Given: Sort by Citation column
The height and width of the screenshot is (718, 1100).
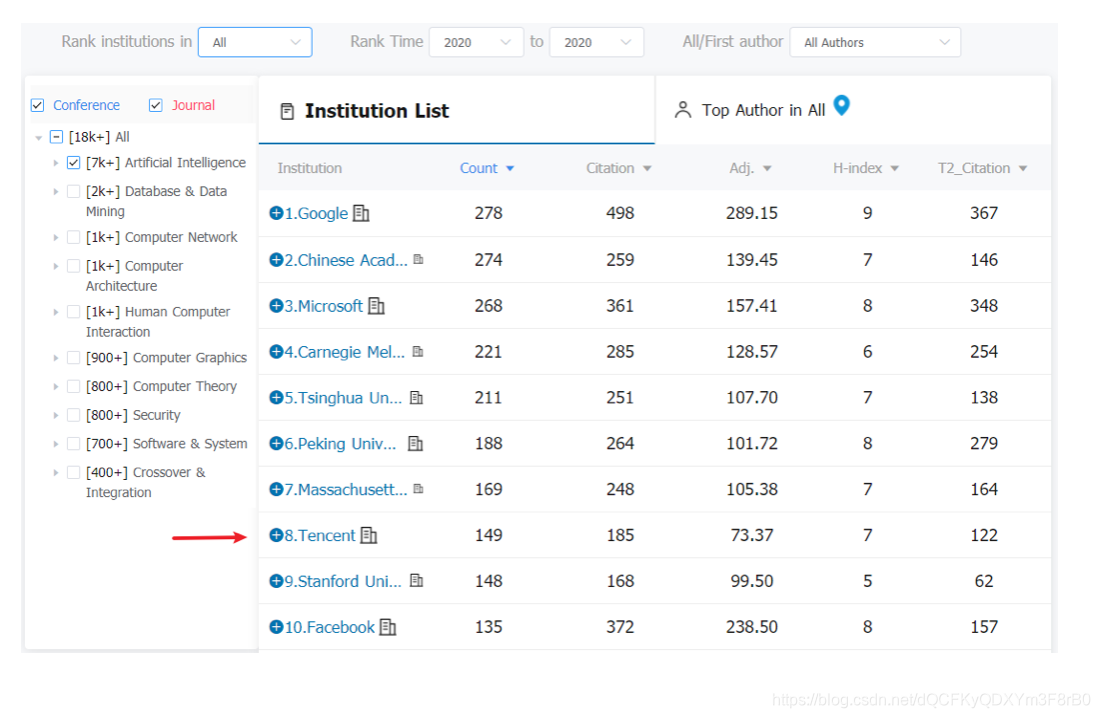Looking at the screenshot, I should point(619,168).
